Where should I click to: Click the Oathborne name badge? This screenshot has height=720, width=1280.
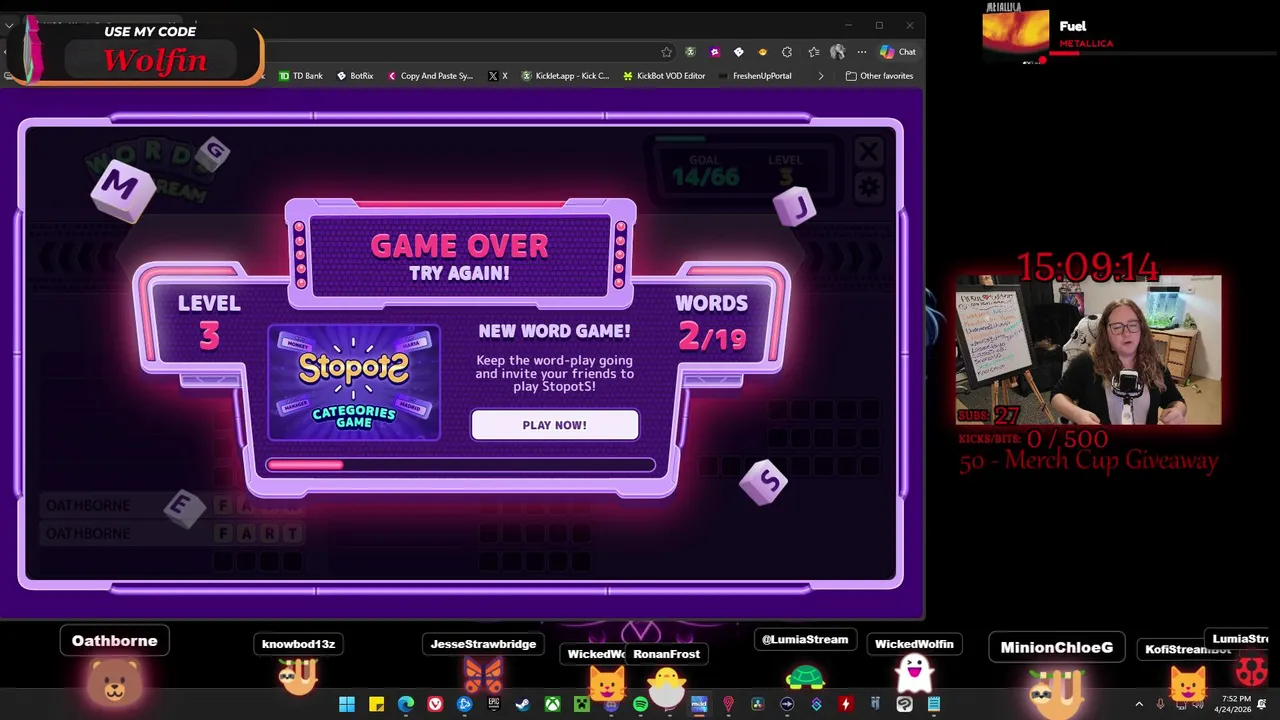pyautogui.click(x=115, y=641)
